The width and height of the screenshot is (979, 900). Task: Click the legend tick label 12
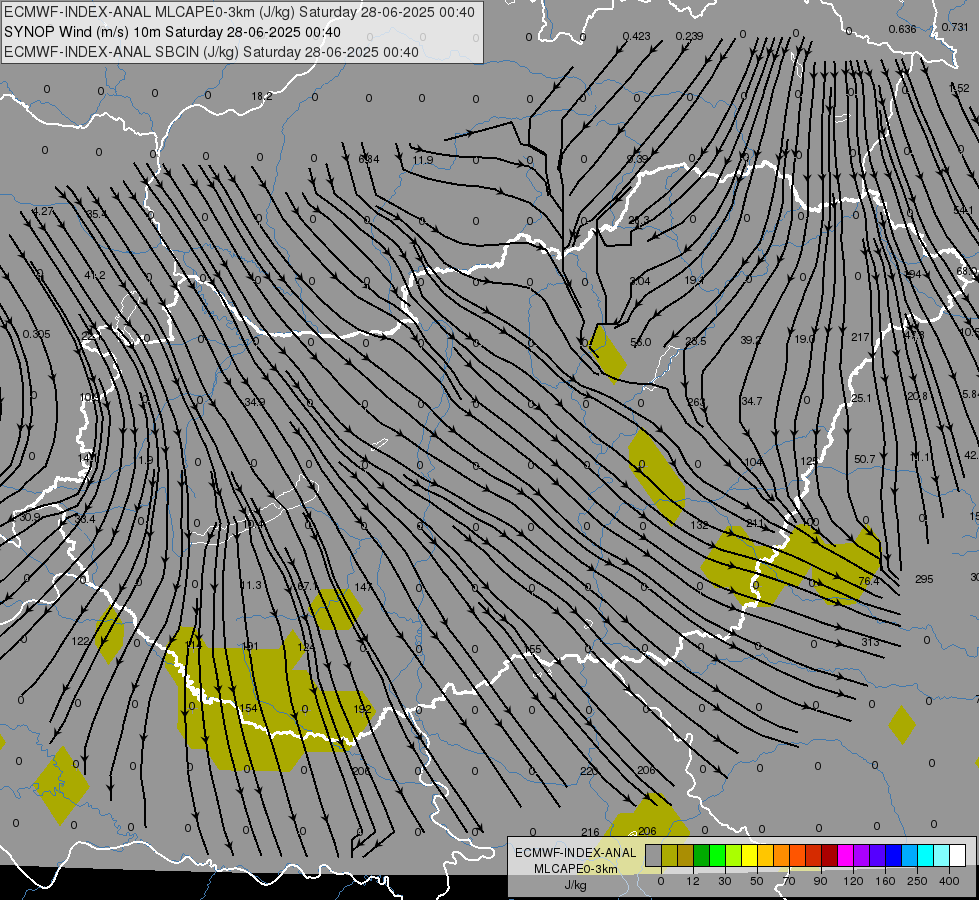pyautogui.click(x=692, y=881)
